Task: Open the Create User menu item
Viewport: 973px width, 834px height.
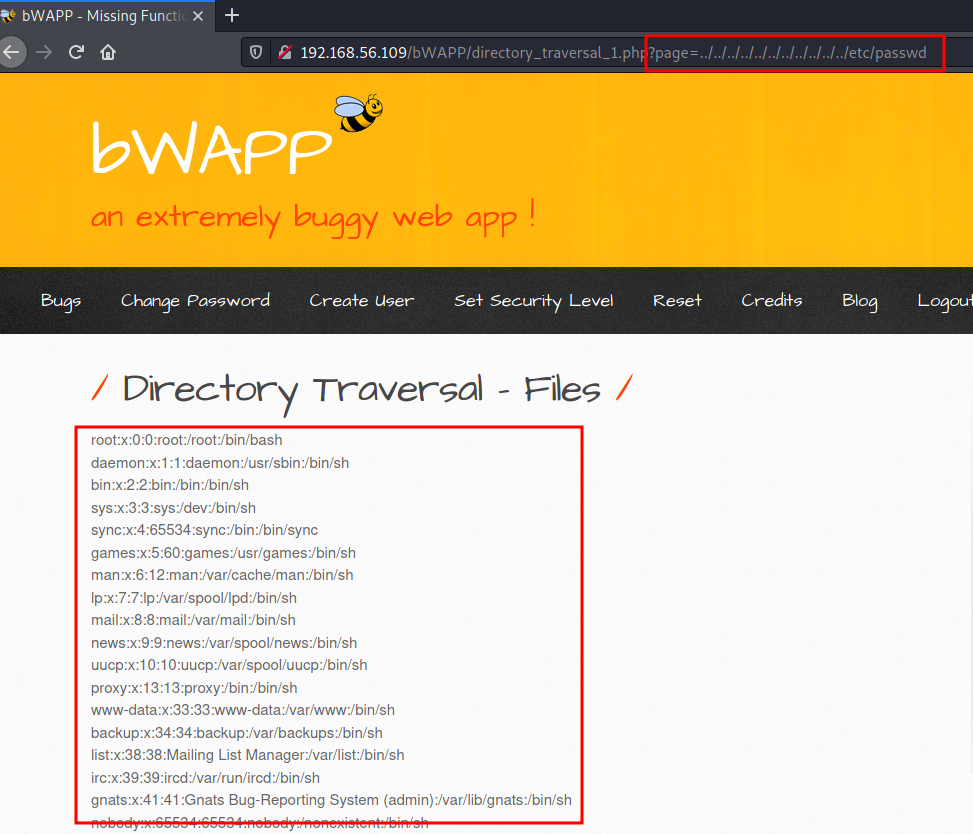Action: point(362,301)
